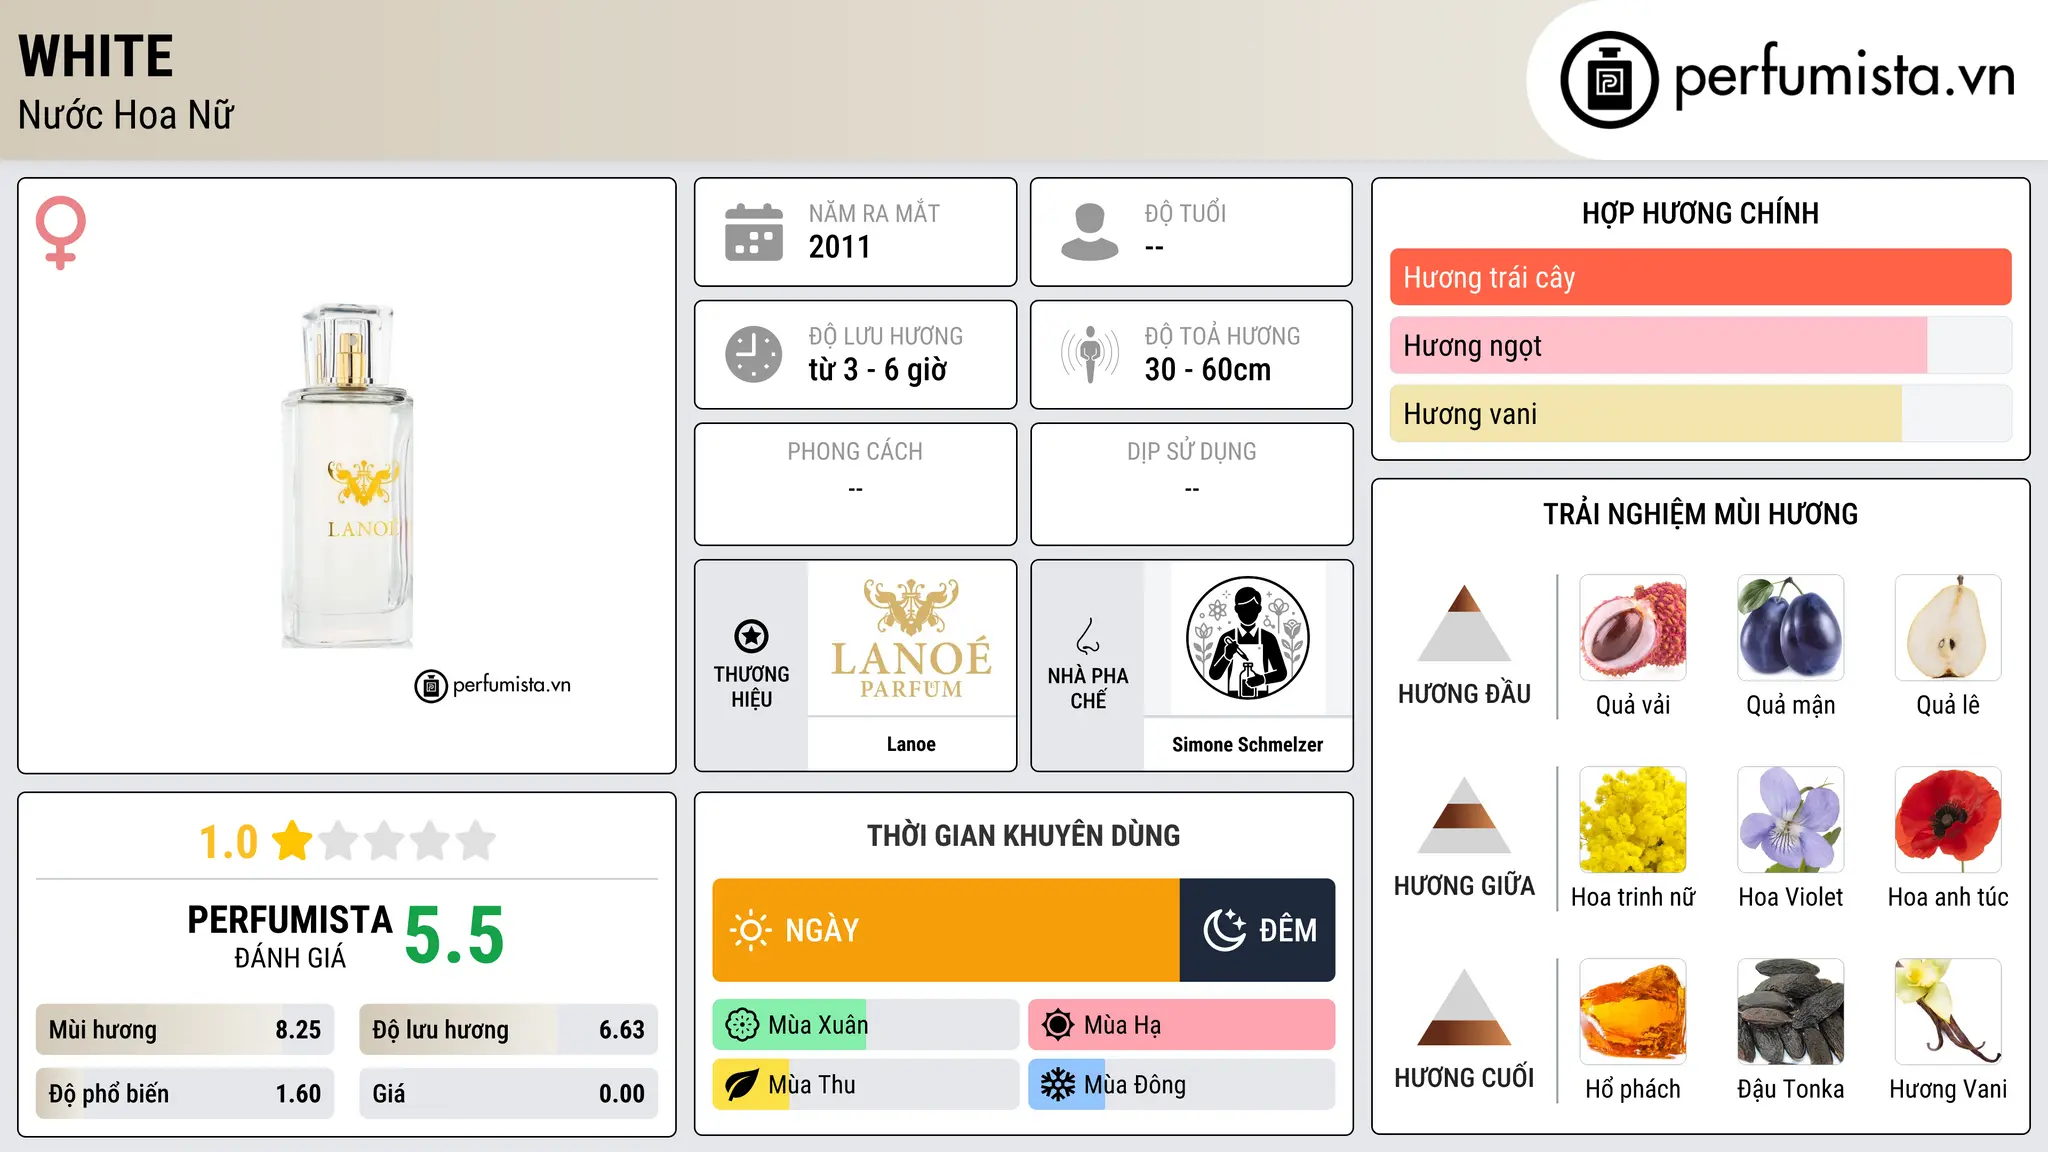2048x1152 pixels.
Task: Click the pink female gender symbol
Action: pyautogui.click(x=61, y=232)
